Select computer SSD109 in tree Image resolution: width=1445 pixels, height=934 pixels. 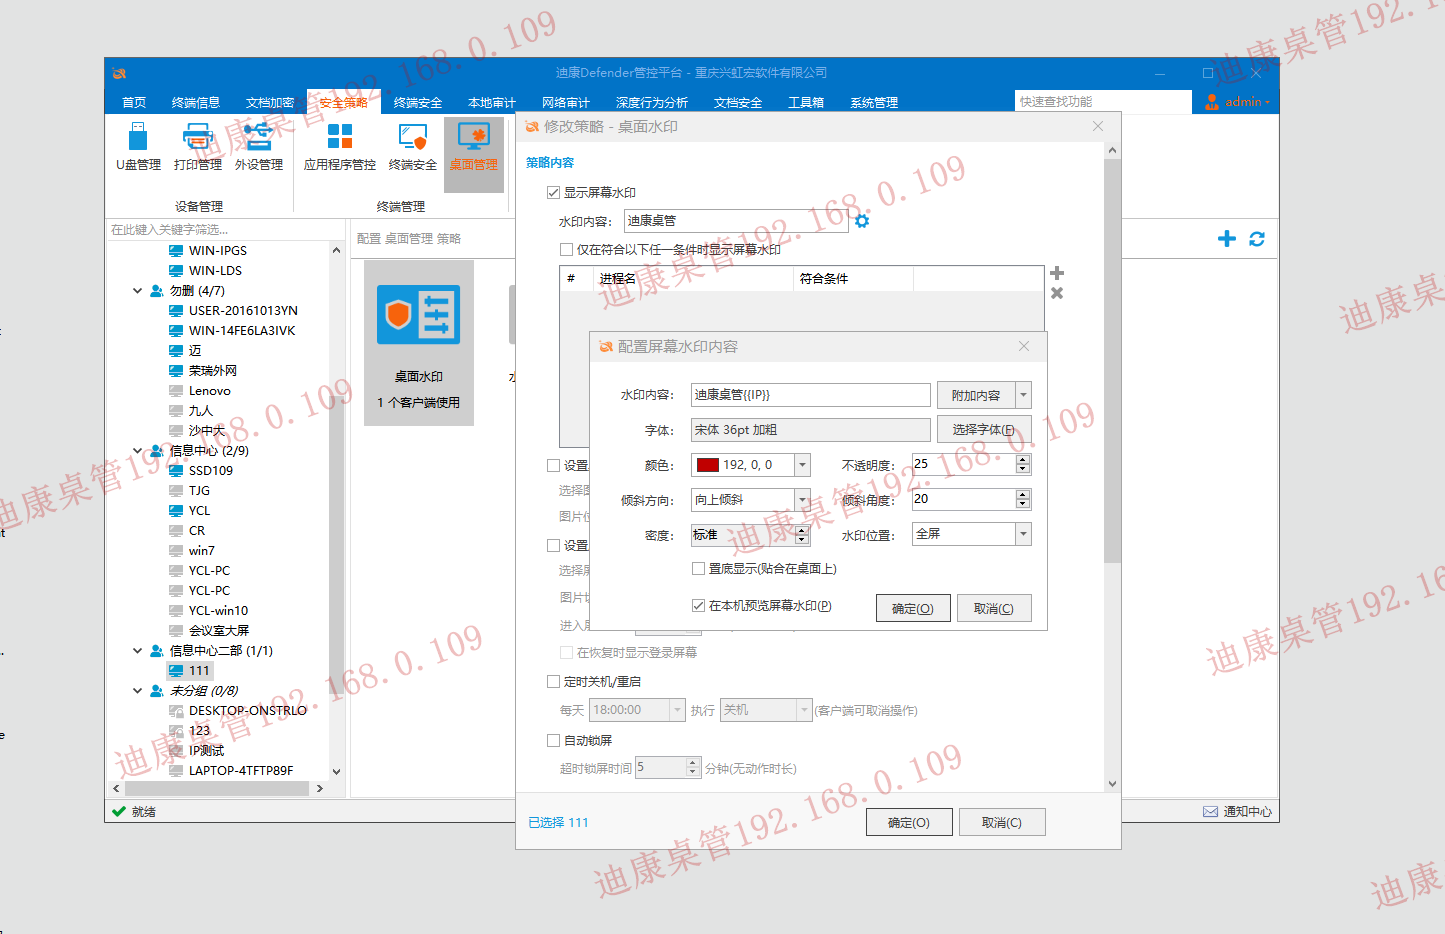pyautogui.click(x=211, y=471)
